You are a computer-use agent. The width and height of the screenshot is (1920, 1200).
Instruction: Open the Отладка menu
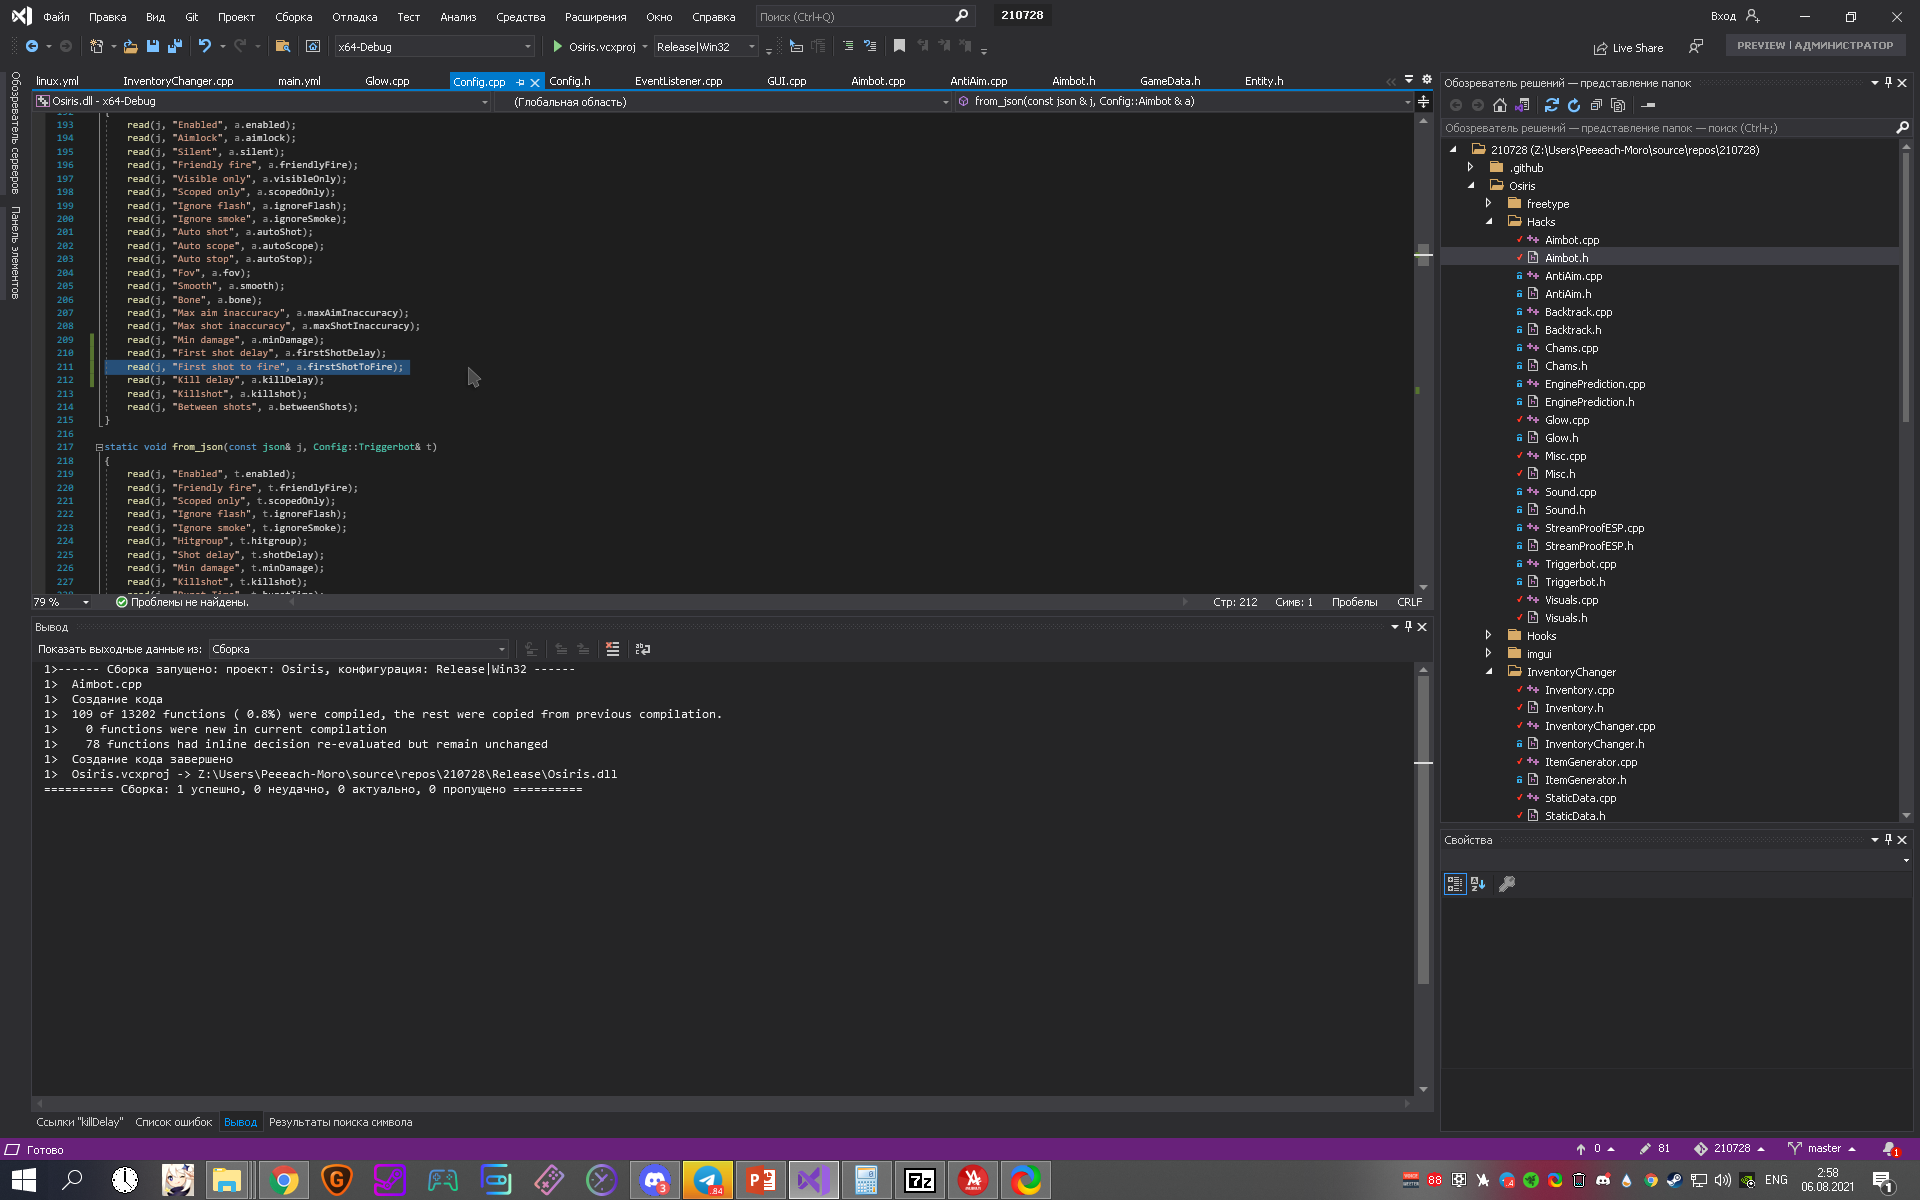click(354, 17)
